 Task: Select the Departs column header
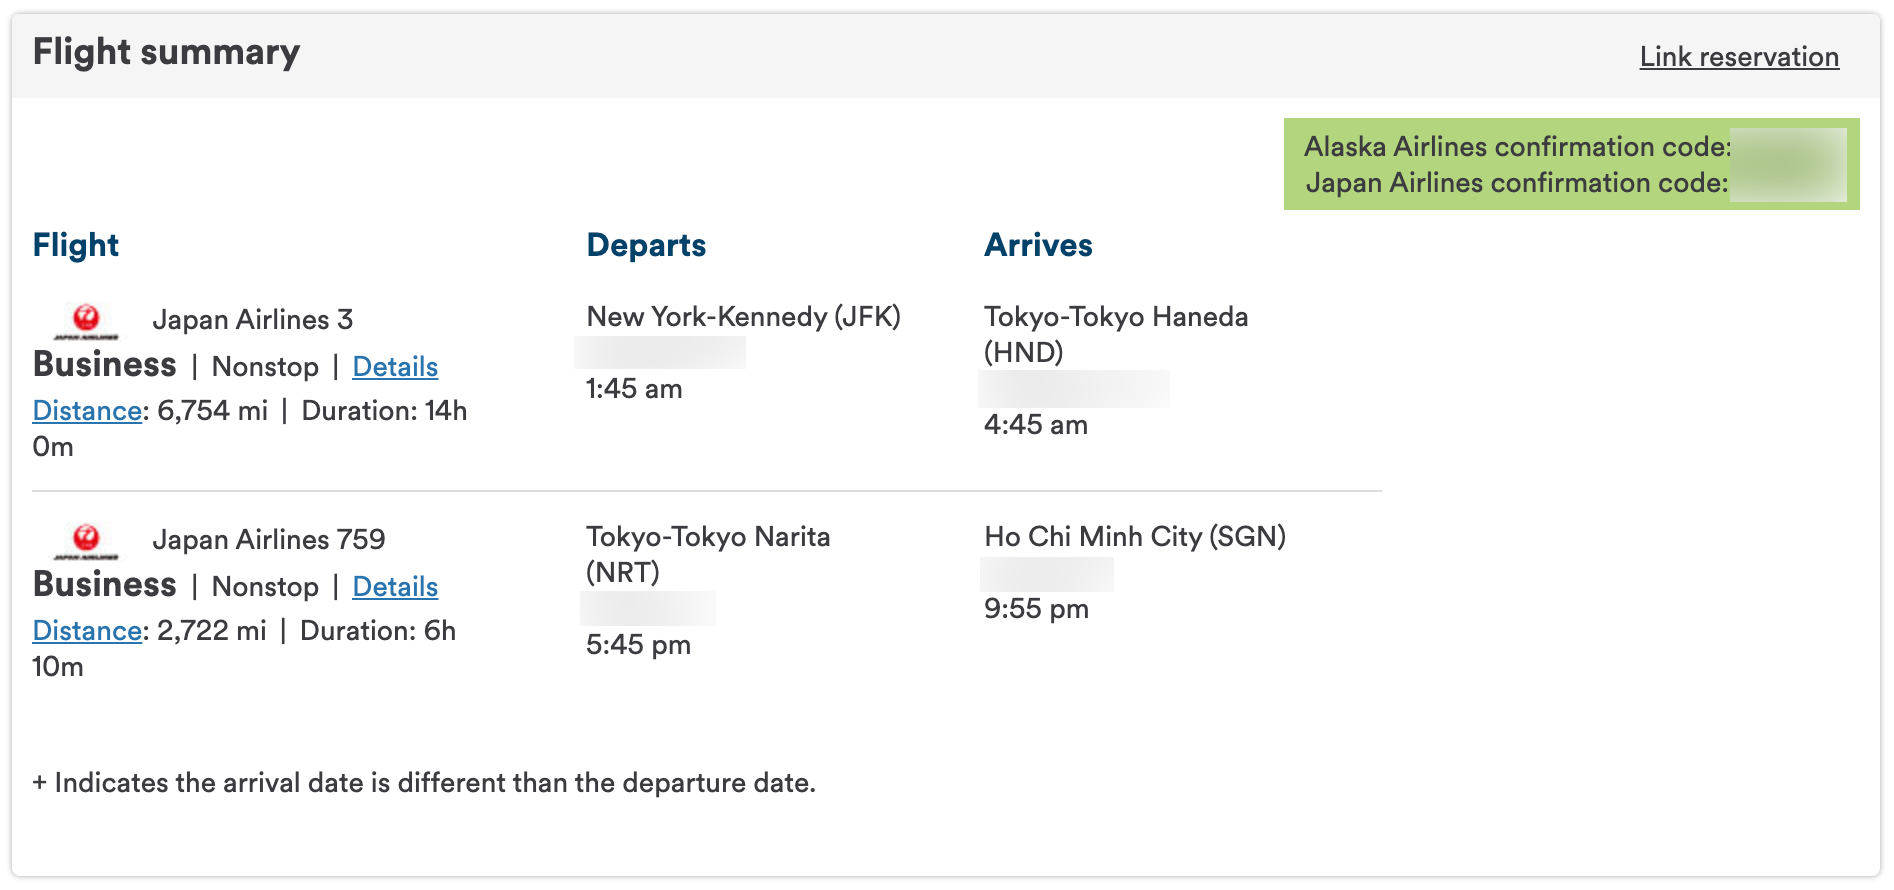(x=646, y=245)
